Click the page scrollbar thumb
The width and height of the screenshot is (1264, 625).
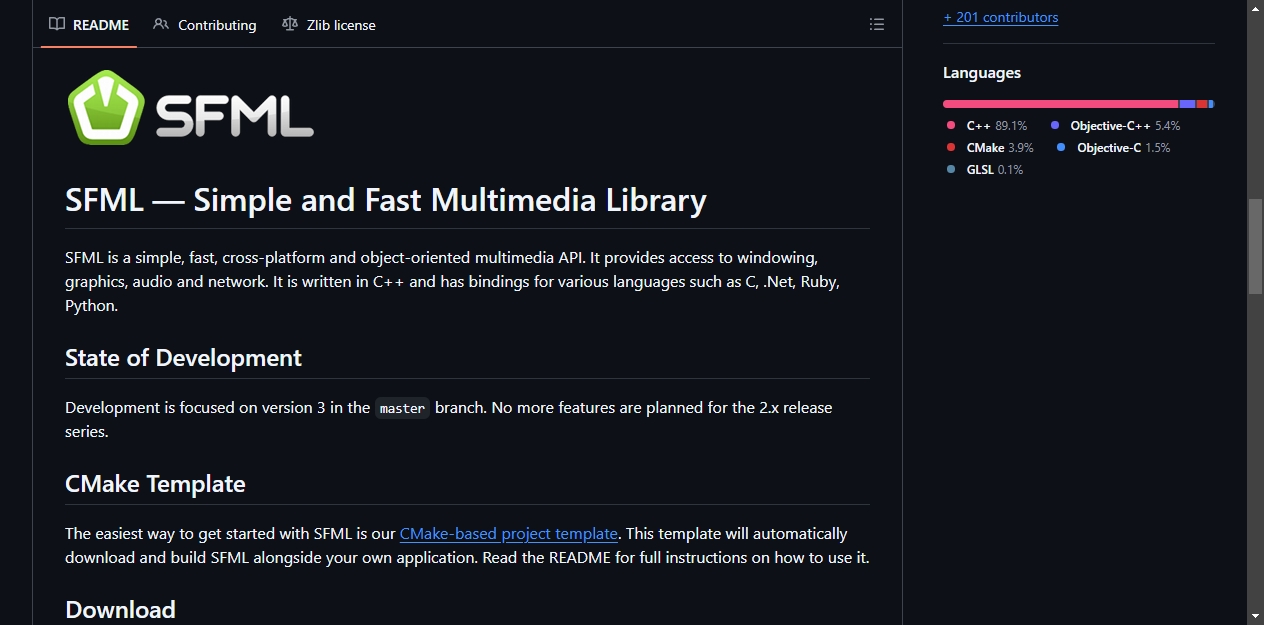point(1255,246)
